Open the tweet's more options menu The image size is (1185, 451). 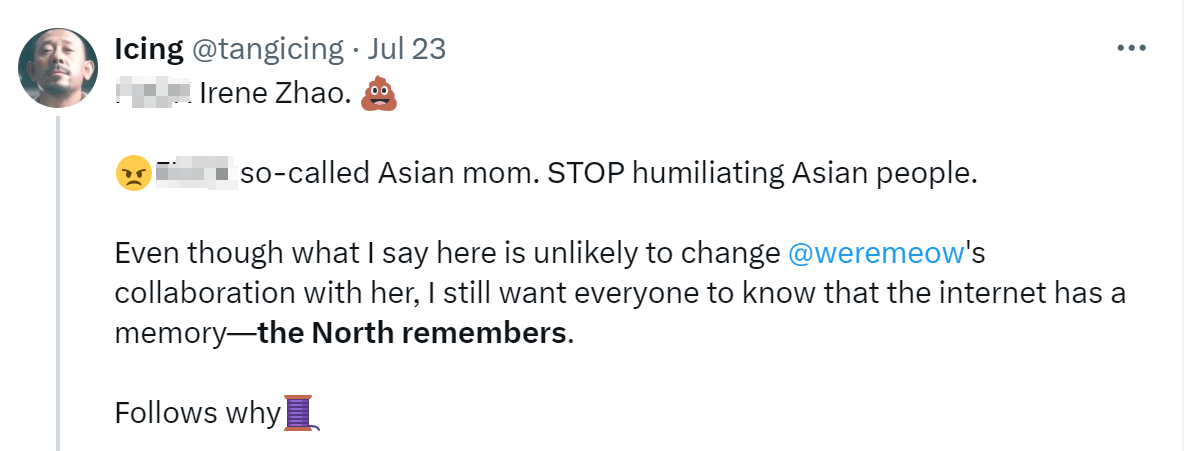pyautogui.click(x=1130, y=48)
